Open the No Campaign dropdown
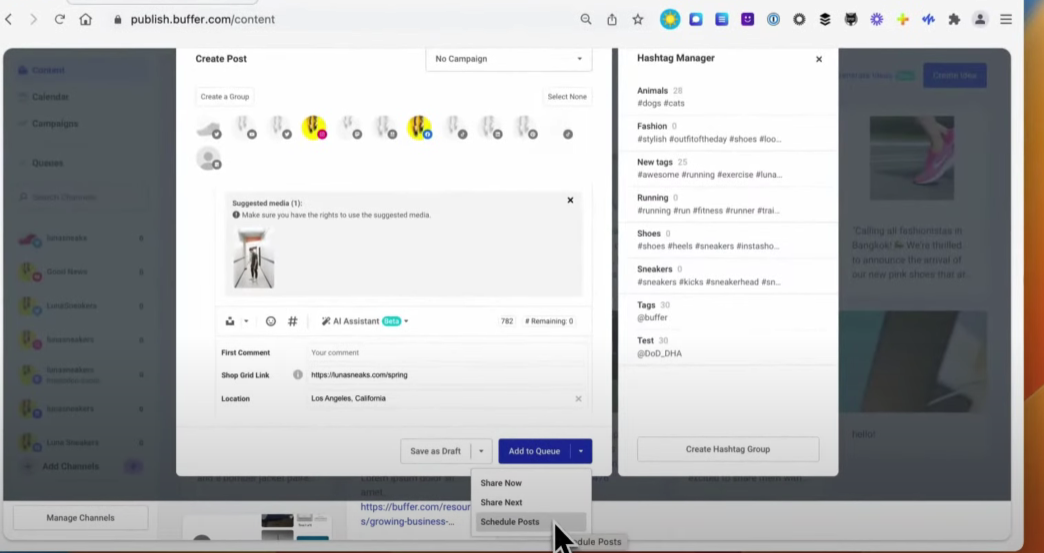The width and height of the screenshot is (1044, 553). [509, 59]
